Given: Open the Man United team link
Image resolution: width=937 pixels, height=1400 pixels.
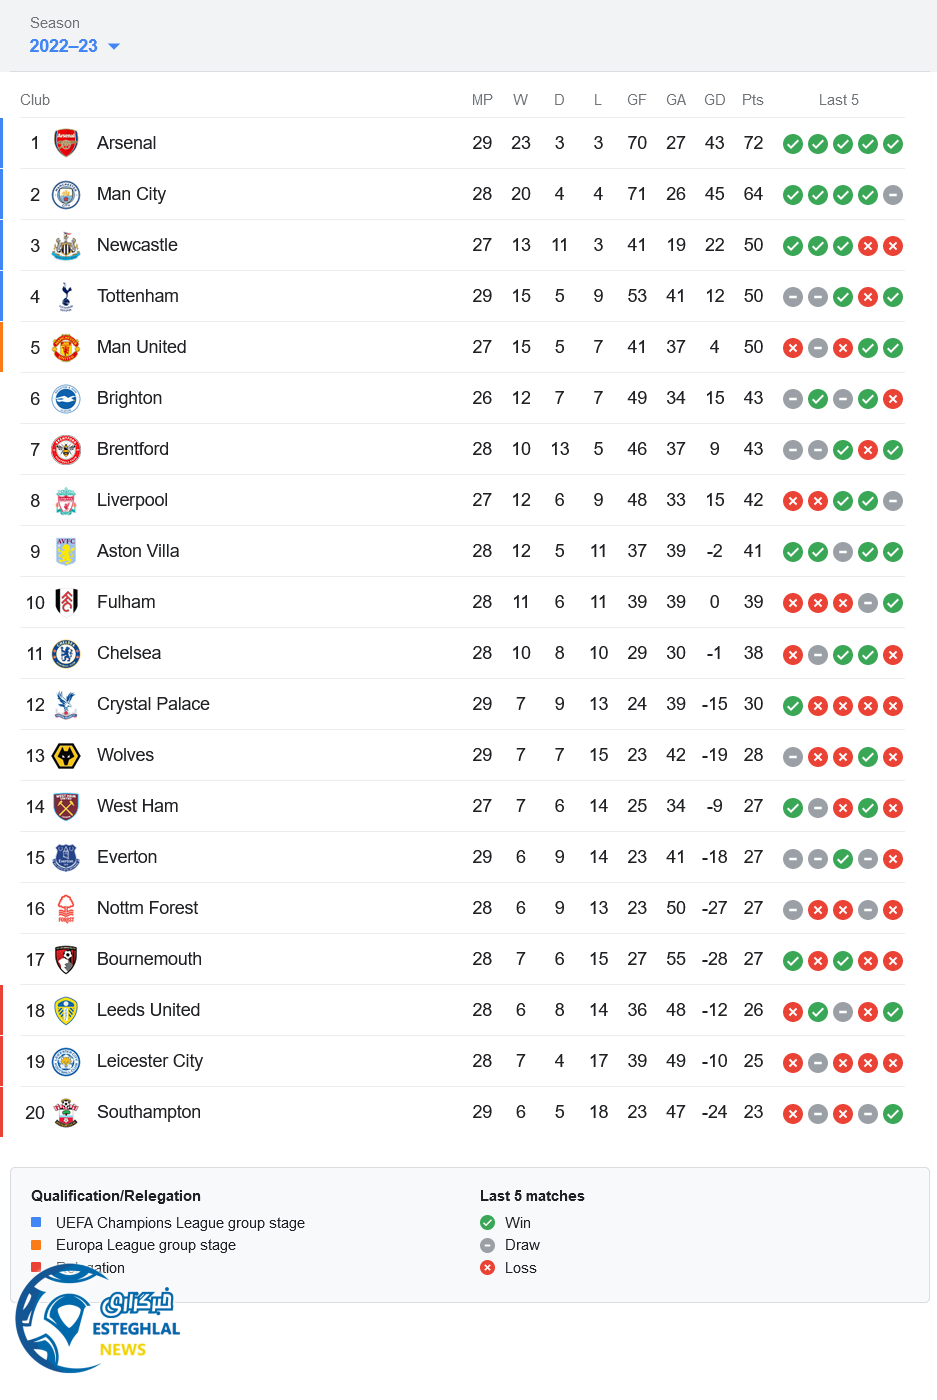Looking at the screenshot, I should pyautogui.click(x=141, y=347).
